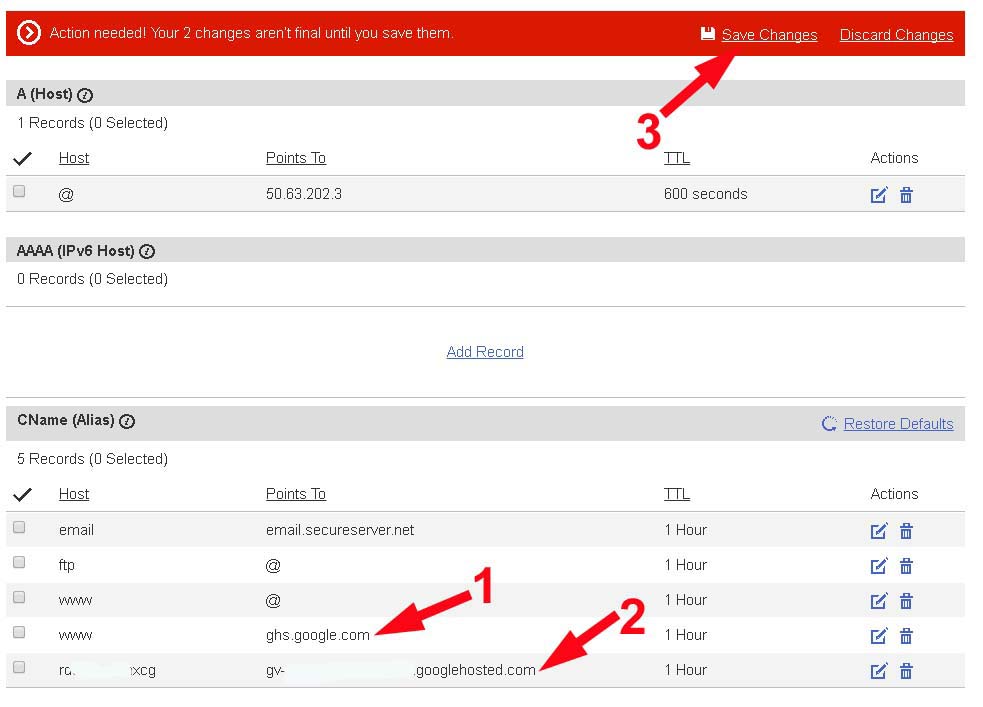Edit the A record pointing to 50.63.202.3
This screenshot has height=707, width=983.
click(x=879, y=195)
